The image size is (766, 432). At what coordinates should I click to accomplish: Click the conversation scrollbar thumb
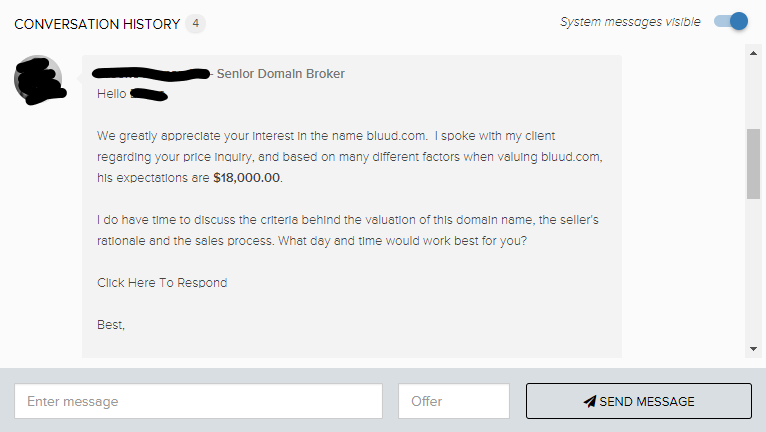tap(753, 164)
